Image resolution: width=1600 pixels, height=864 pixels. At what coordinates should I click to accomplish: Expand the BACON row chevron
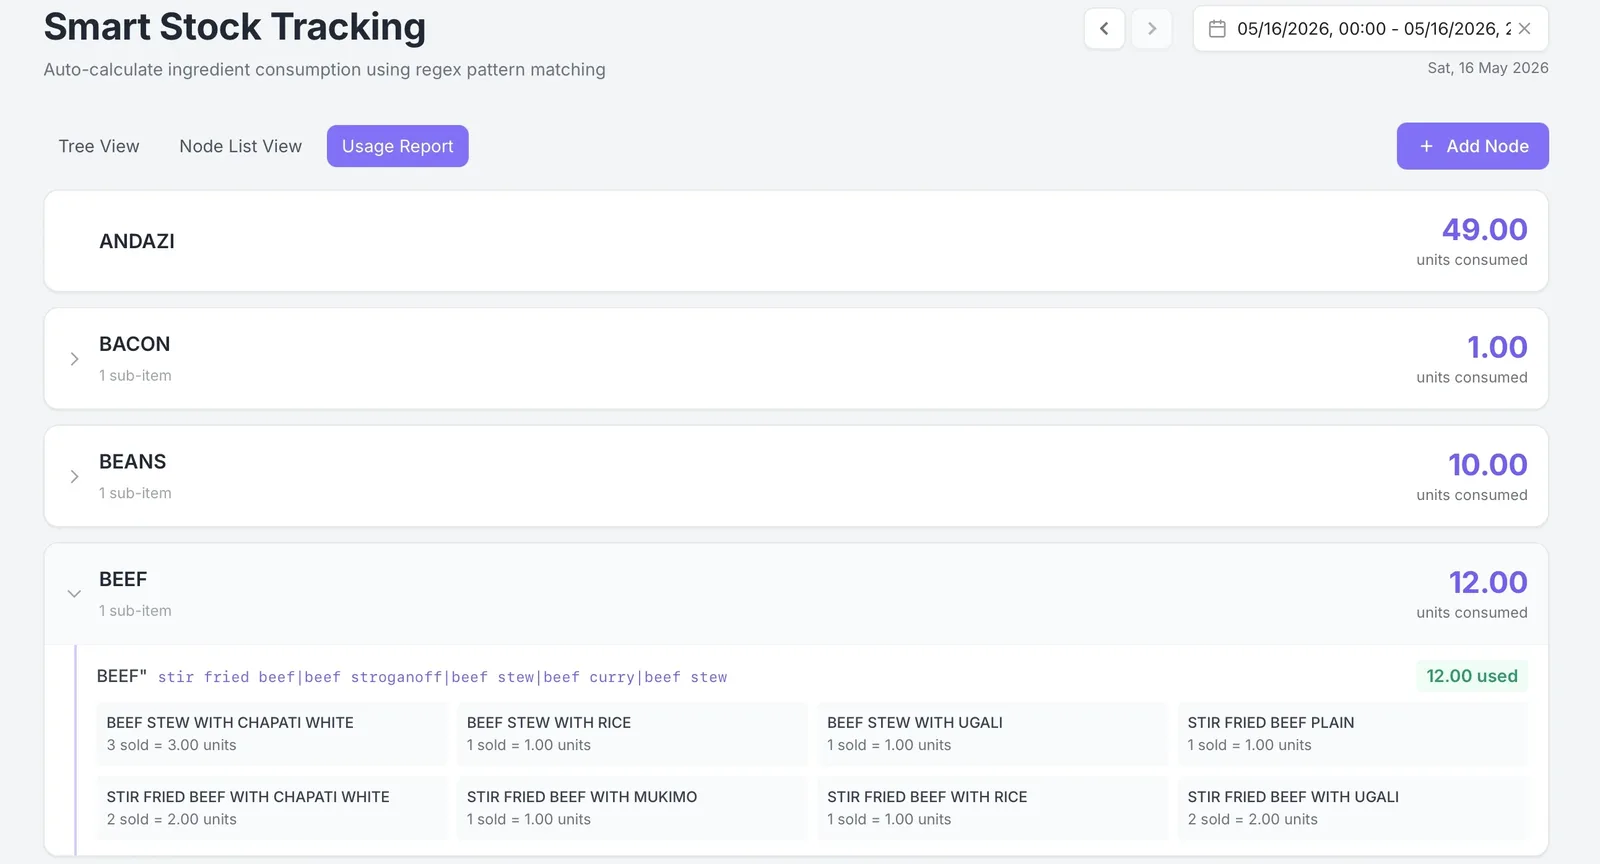[x=74, y=359]
